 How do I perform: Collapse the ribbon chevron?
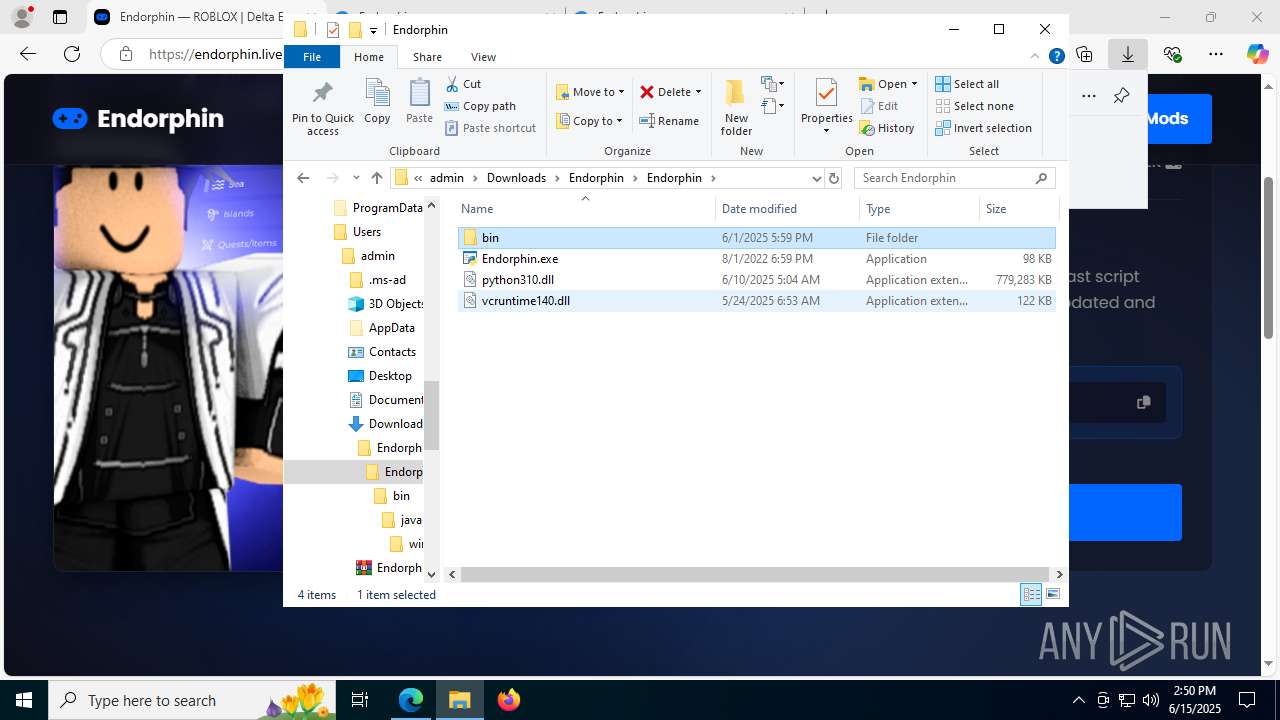[1035, 57]
